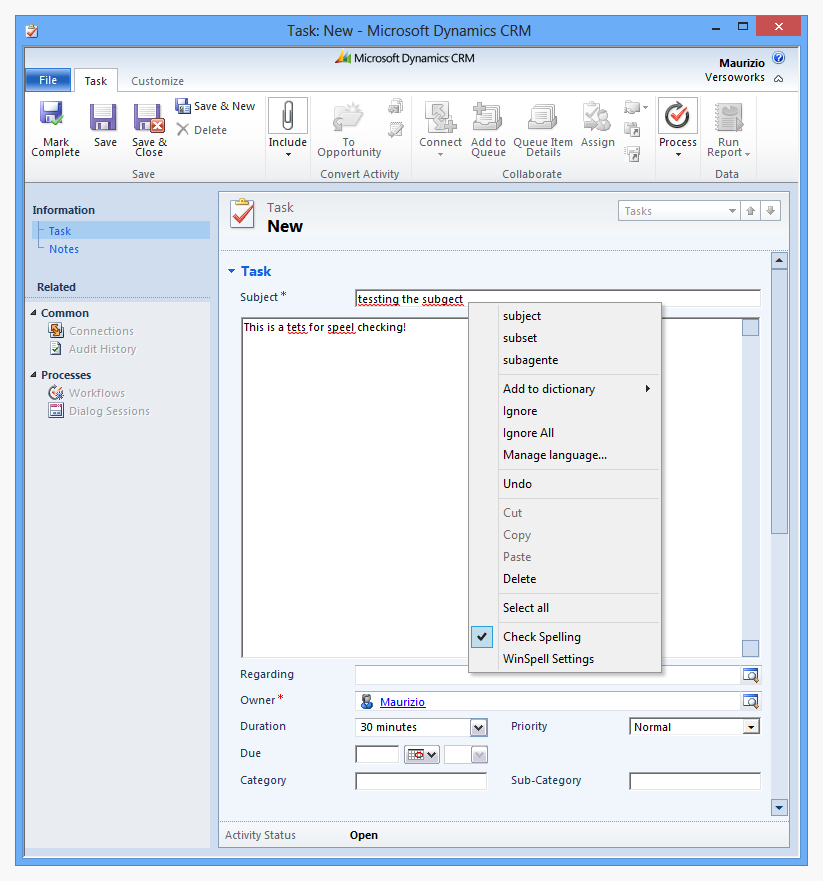Choose the 'subset' spelling suggestion

(x=564, y=338)
